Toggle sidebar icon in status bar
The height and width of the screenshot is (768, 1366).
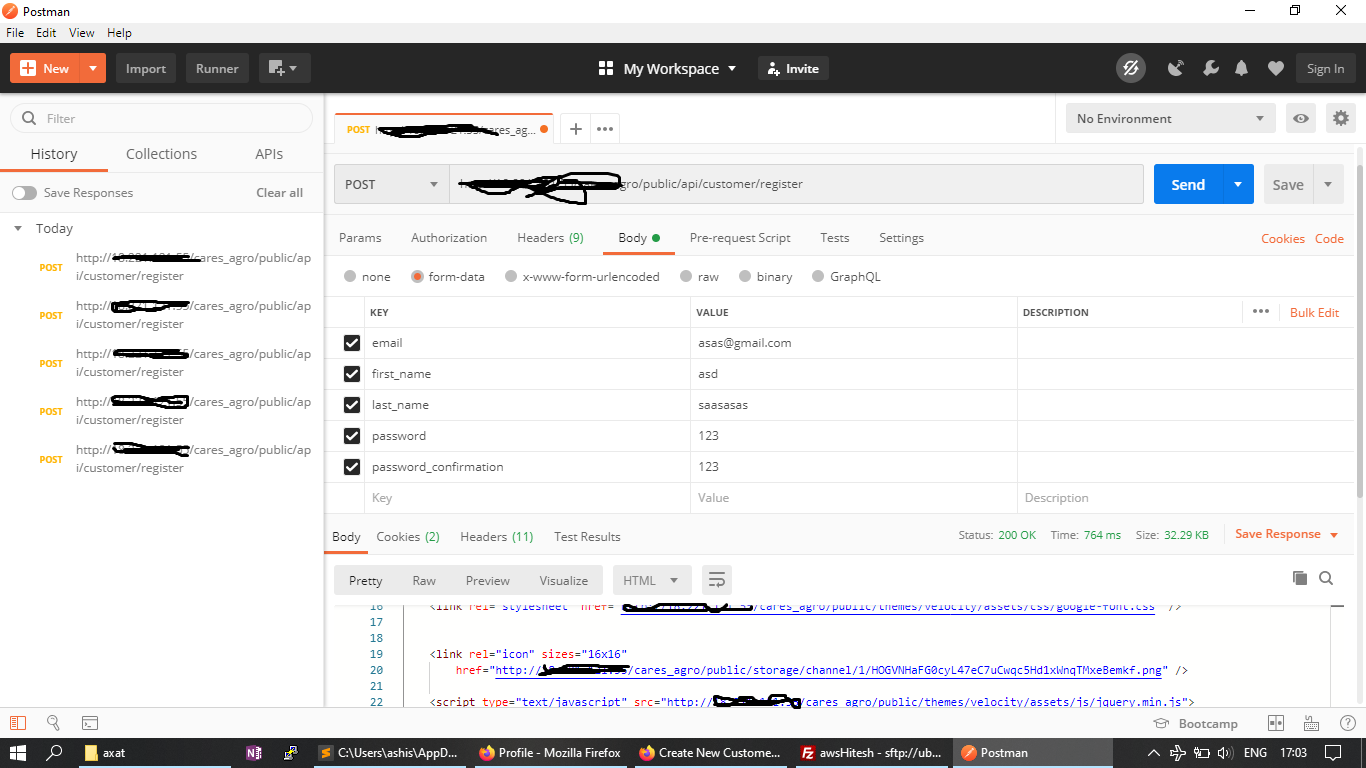click(18, 722)
